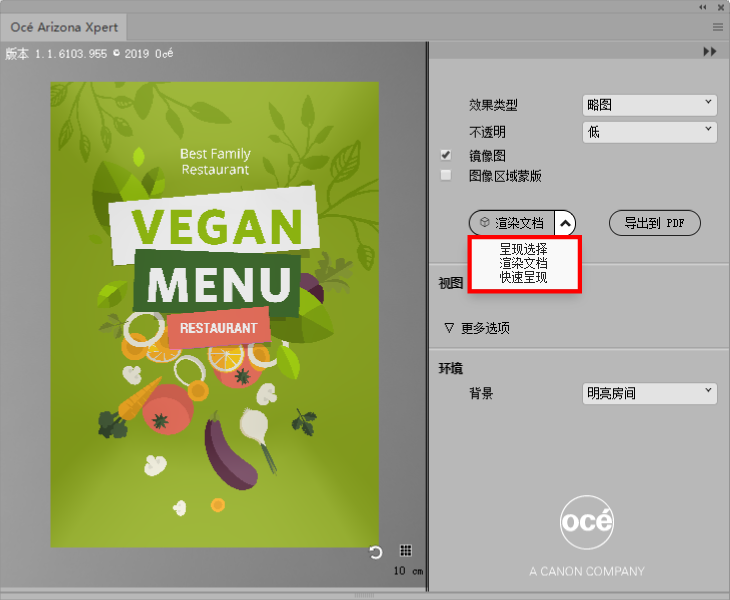Click the 渲染文档 button
The height and width of the screenshot is (600, 730).
click(511, 223)
